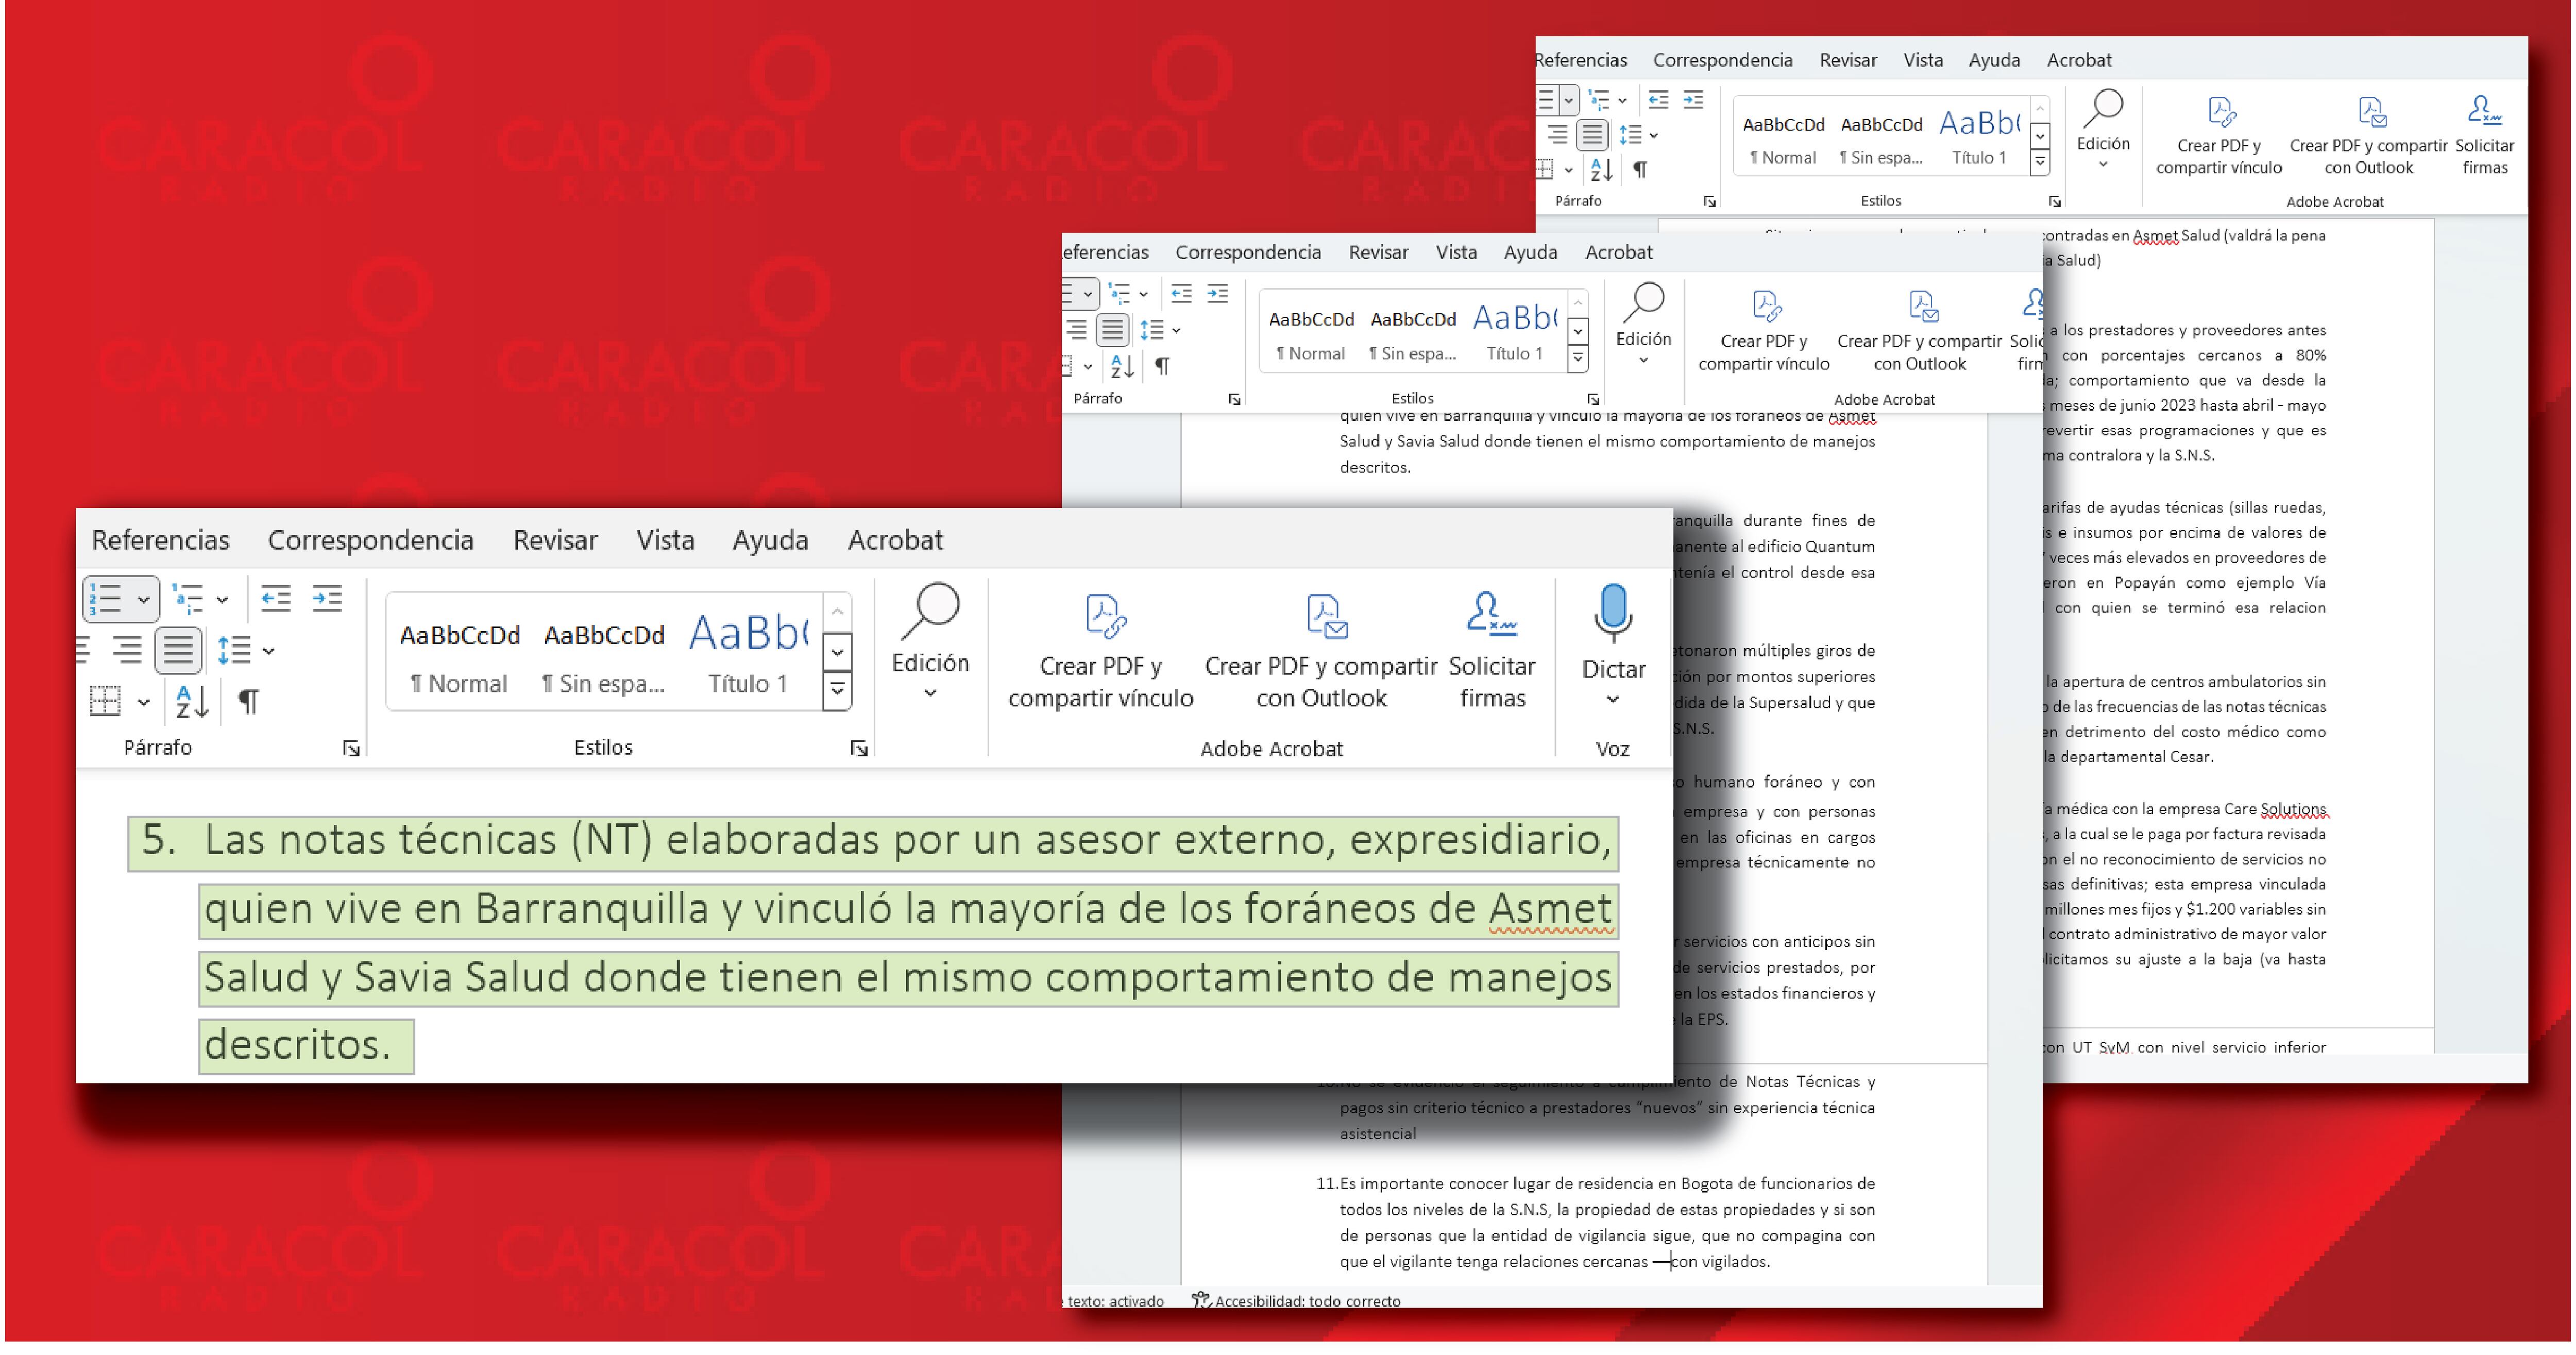Viewport: 2576px width, 1355px height.
Task: Open the Párrafo dialog launcher
Action: coord(351,748)
